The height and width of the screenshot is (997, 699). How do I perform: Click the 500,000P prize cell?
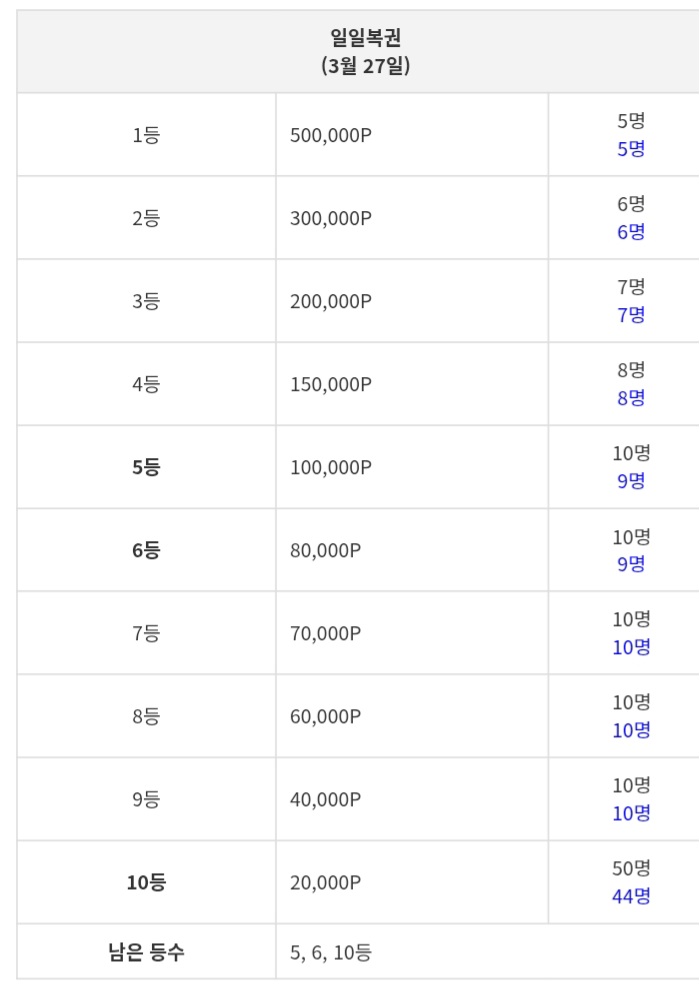pos(331,135)
